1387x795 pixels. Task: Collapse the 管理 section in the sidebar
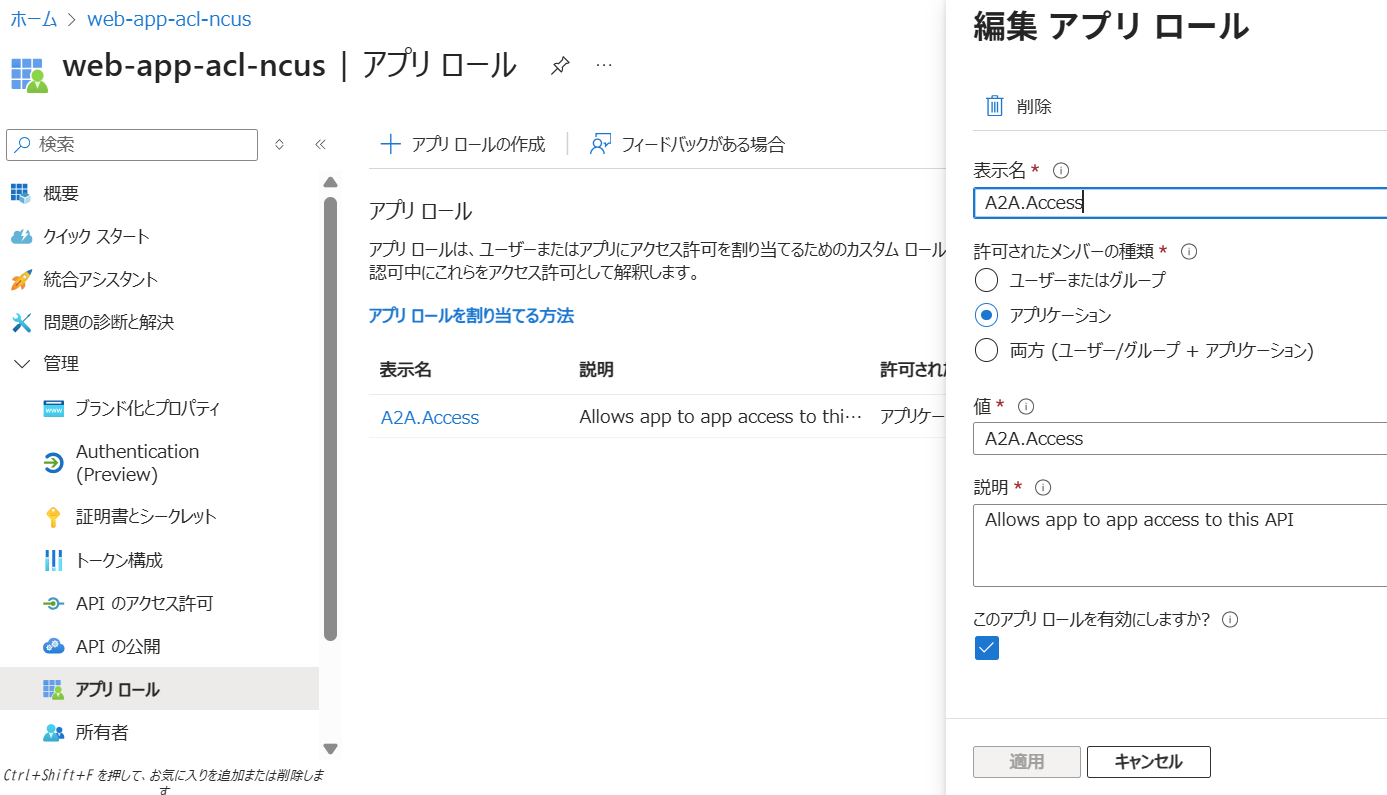22,364
